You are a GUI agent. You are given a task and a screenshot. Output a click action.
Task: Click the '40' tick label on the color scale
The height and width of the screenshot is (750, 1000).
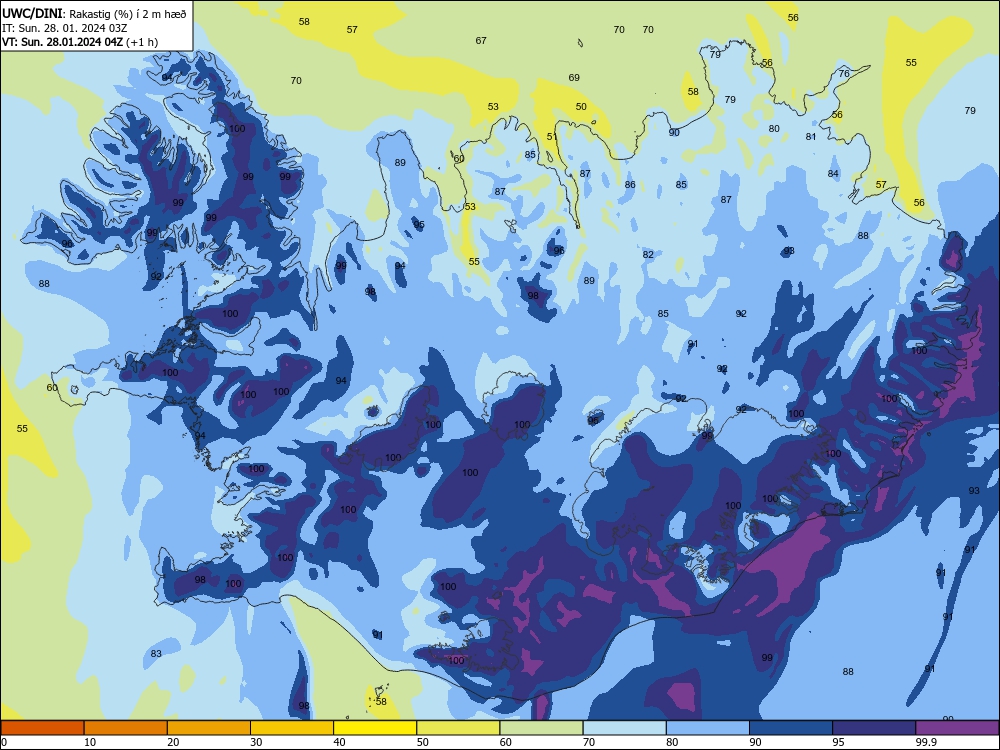[339, 742]
